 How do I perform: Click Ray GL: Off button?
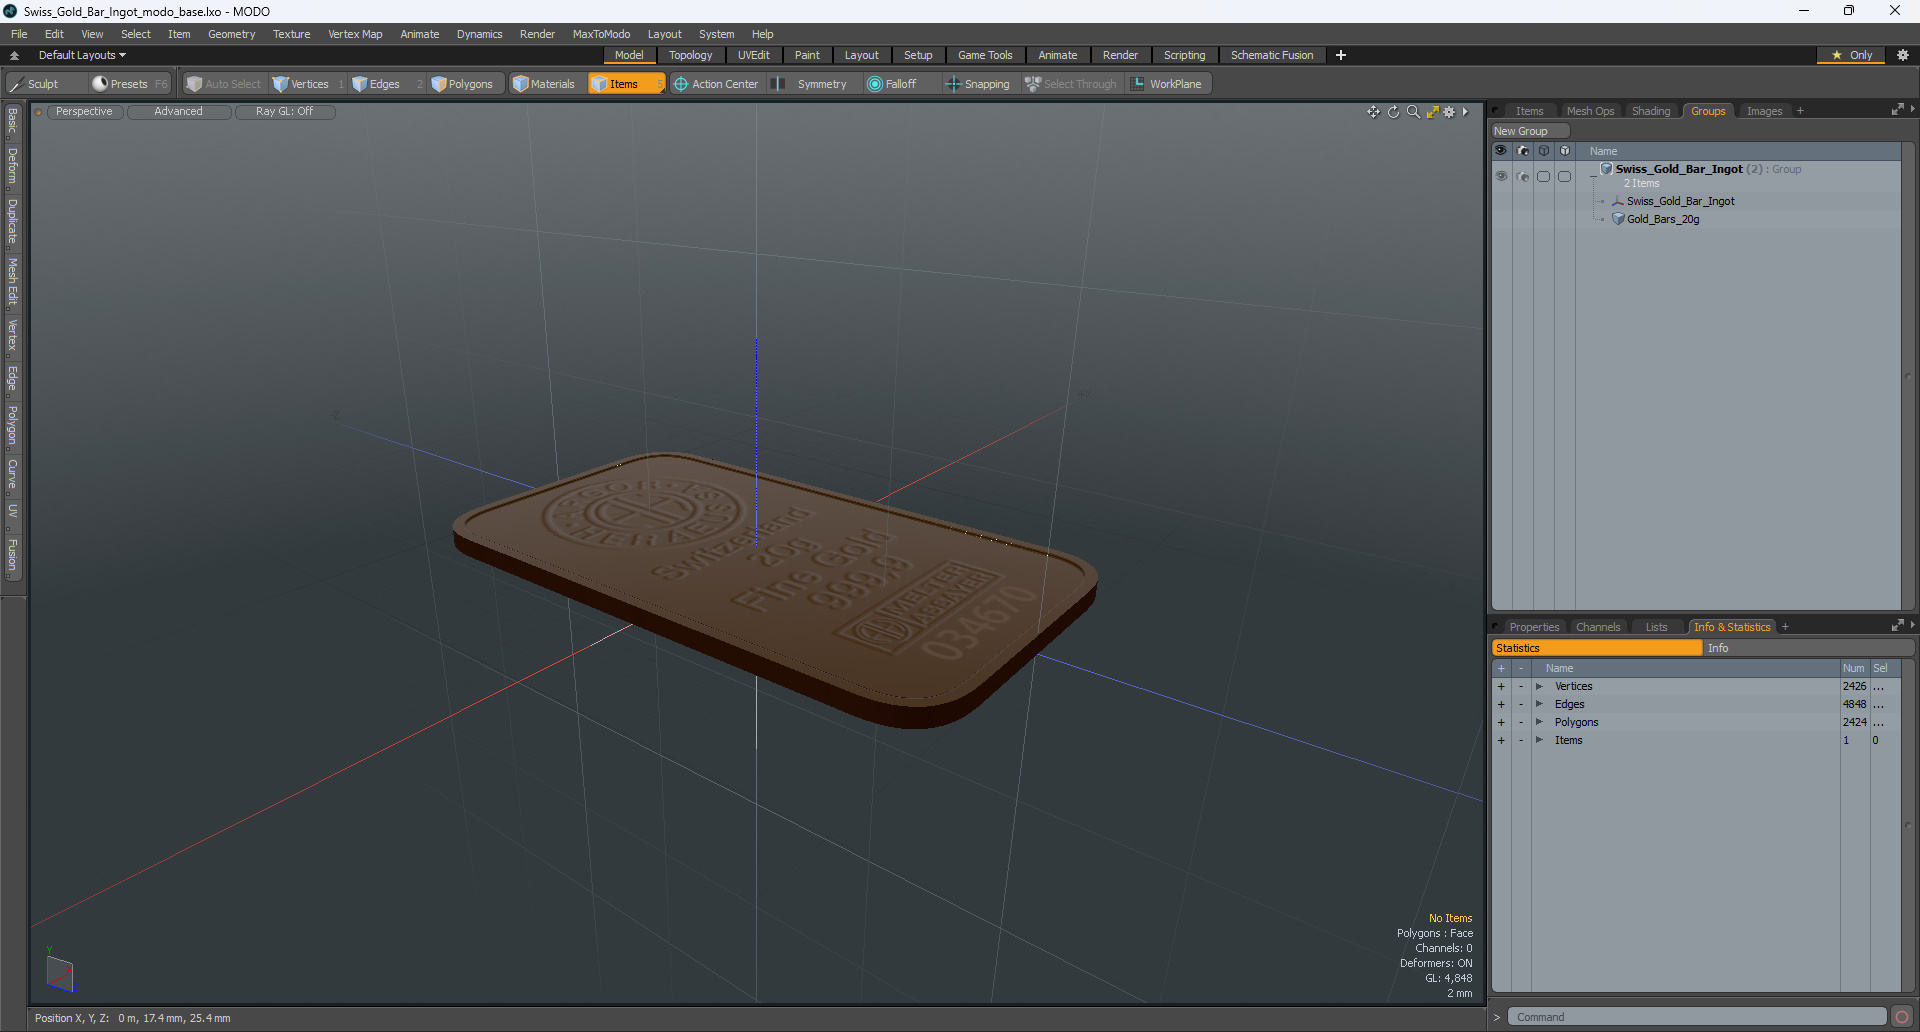pos(284,112)
